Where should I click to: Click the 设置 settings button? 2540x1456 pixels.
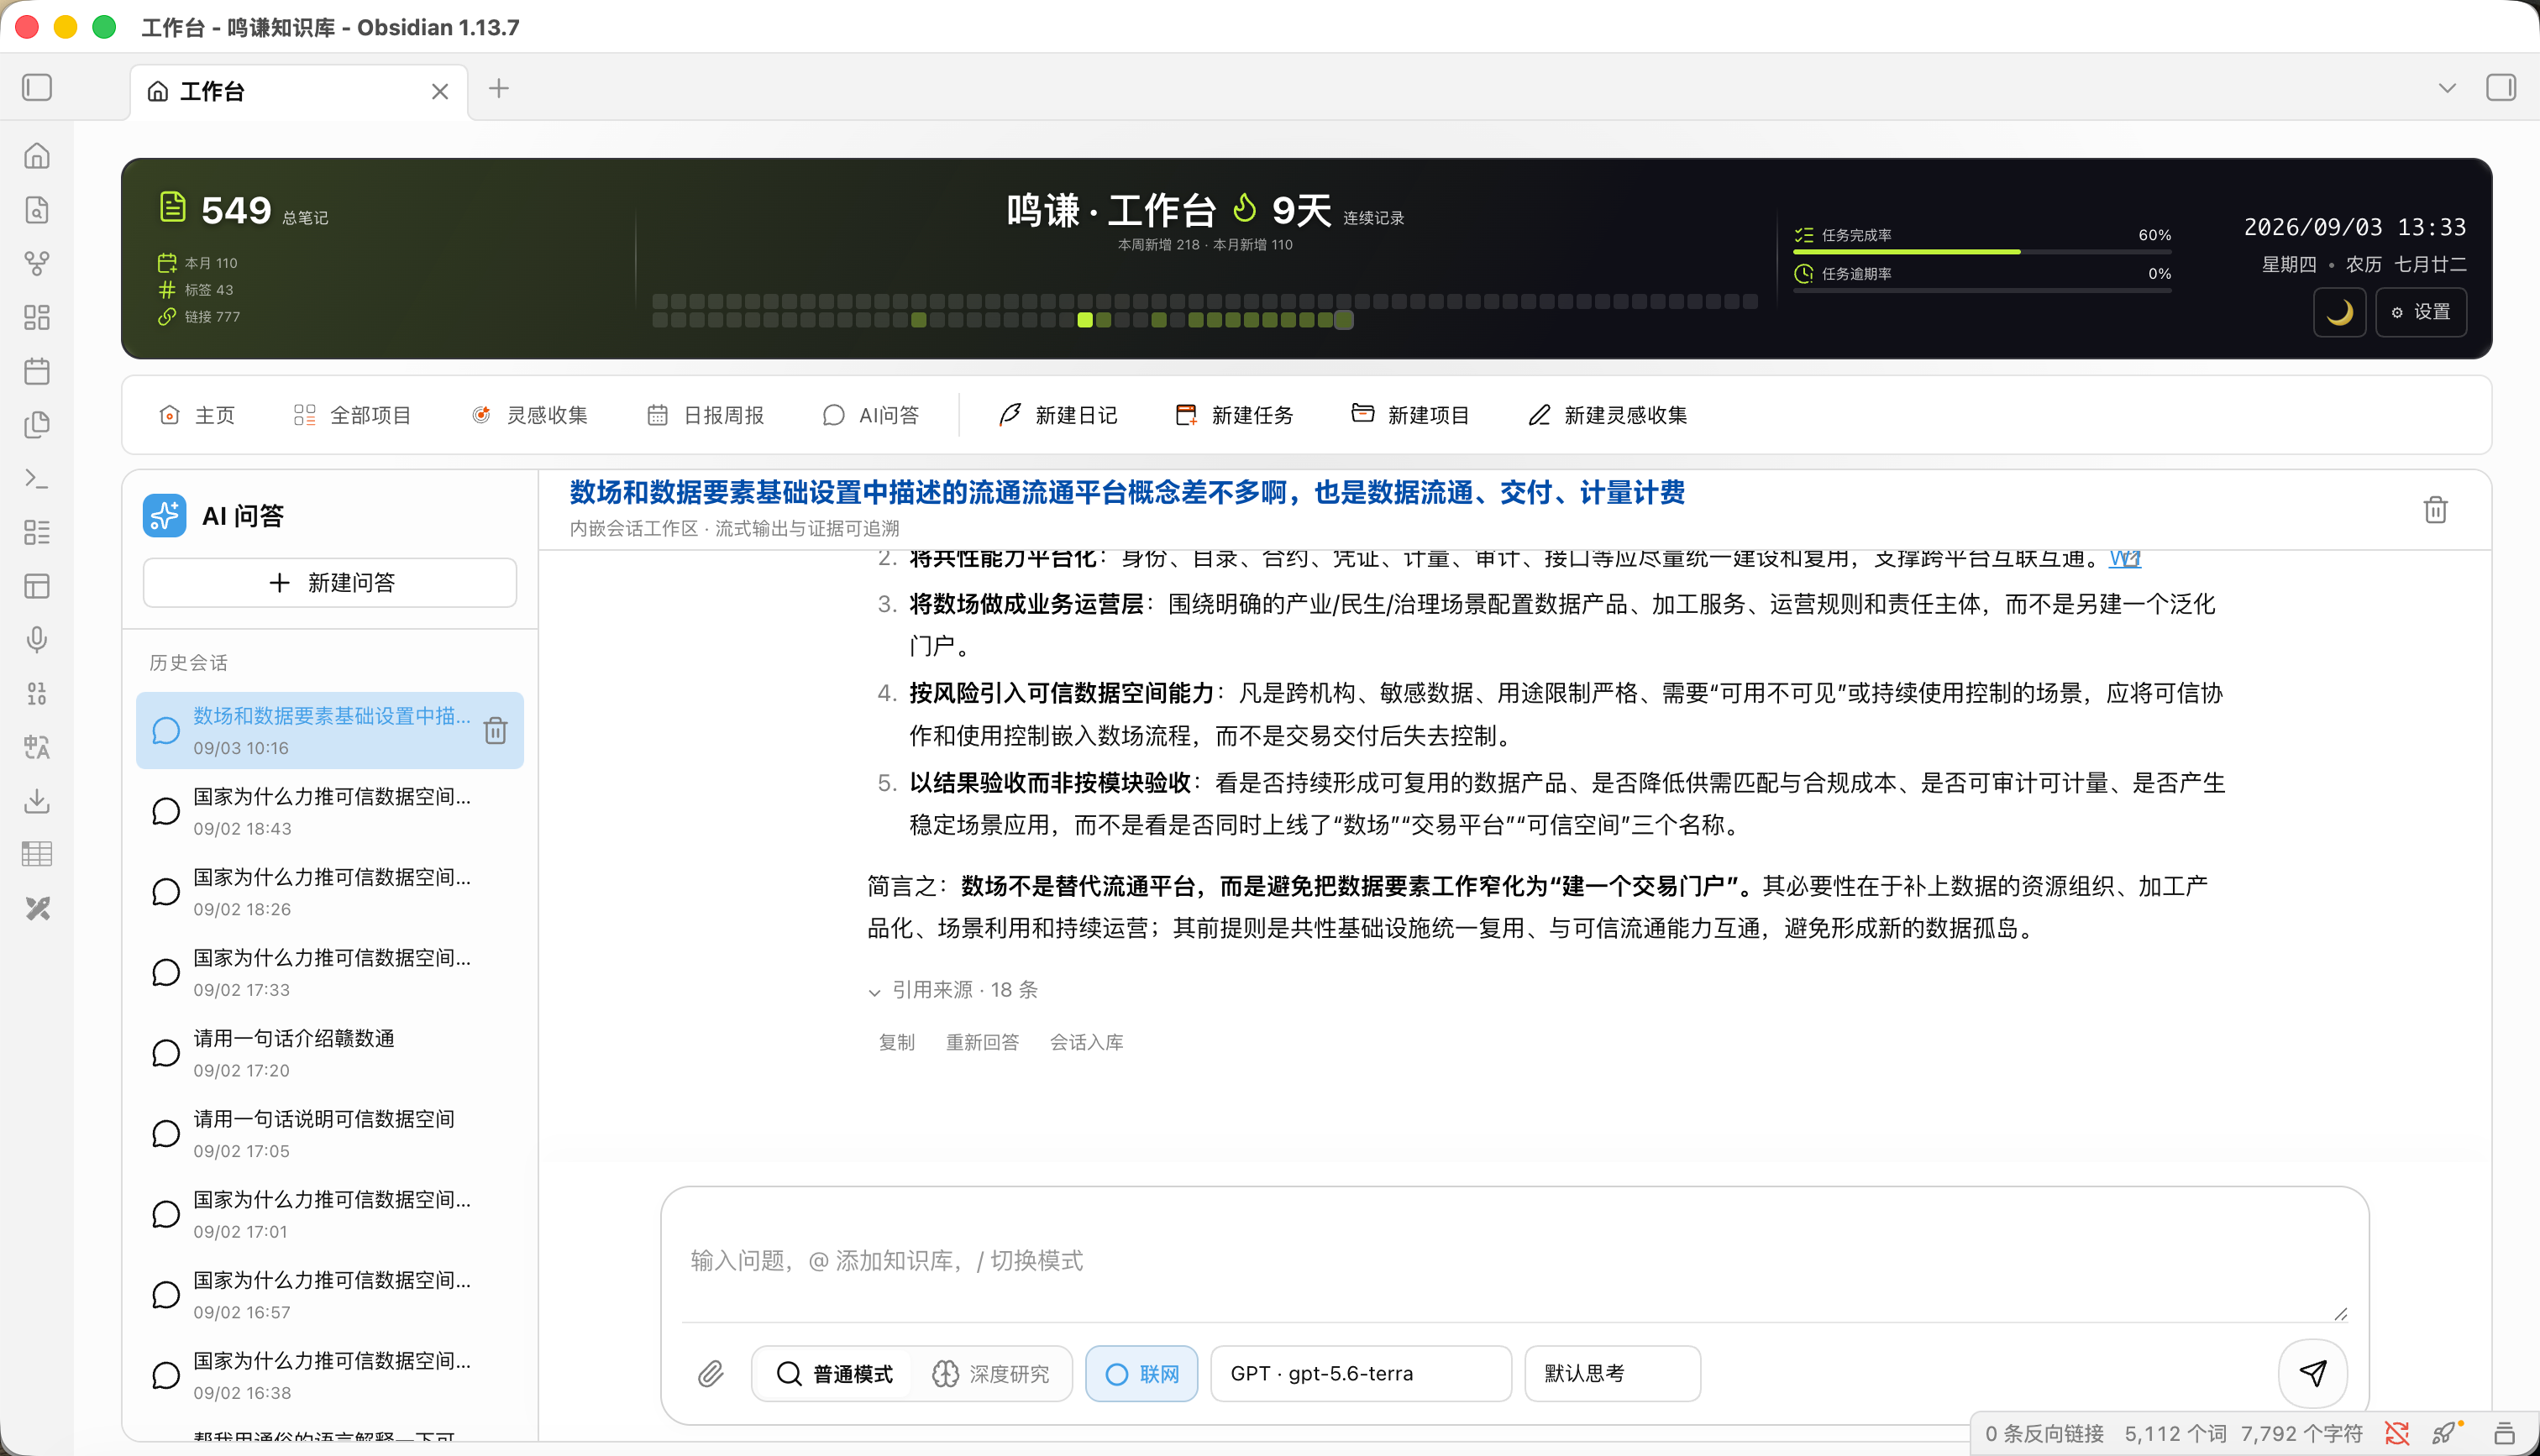coord(2420,313)
